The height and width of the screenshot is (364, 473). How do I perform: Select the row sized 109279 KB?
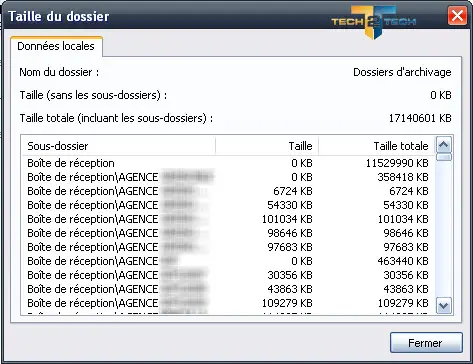pyautogui.click(x=228, y=303)
